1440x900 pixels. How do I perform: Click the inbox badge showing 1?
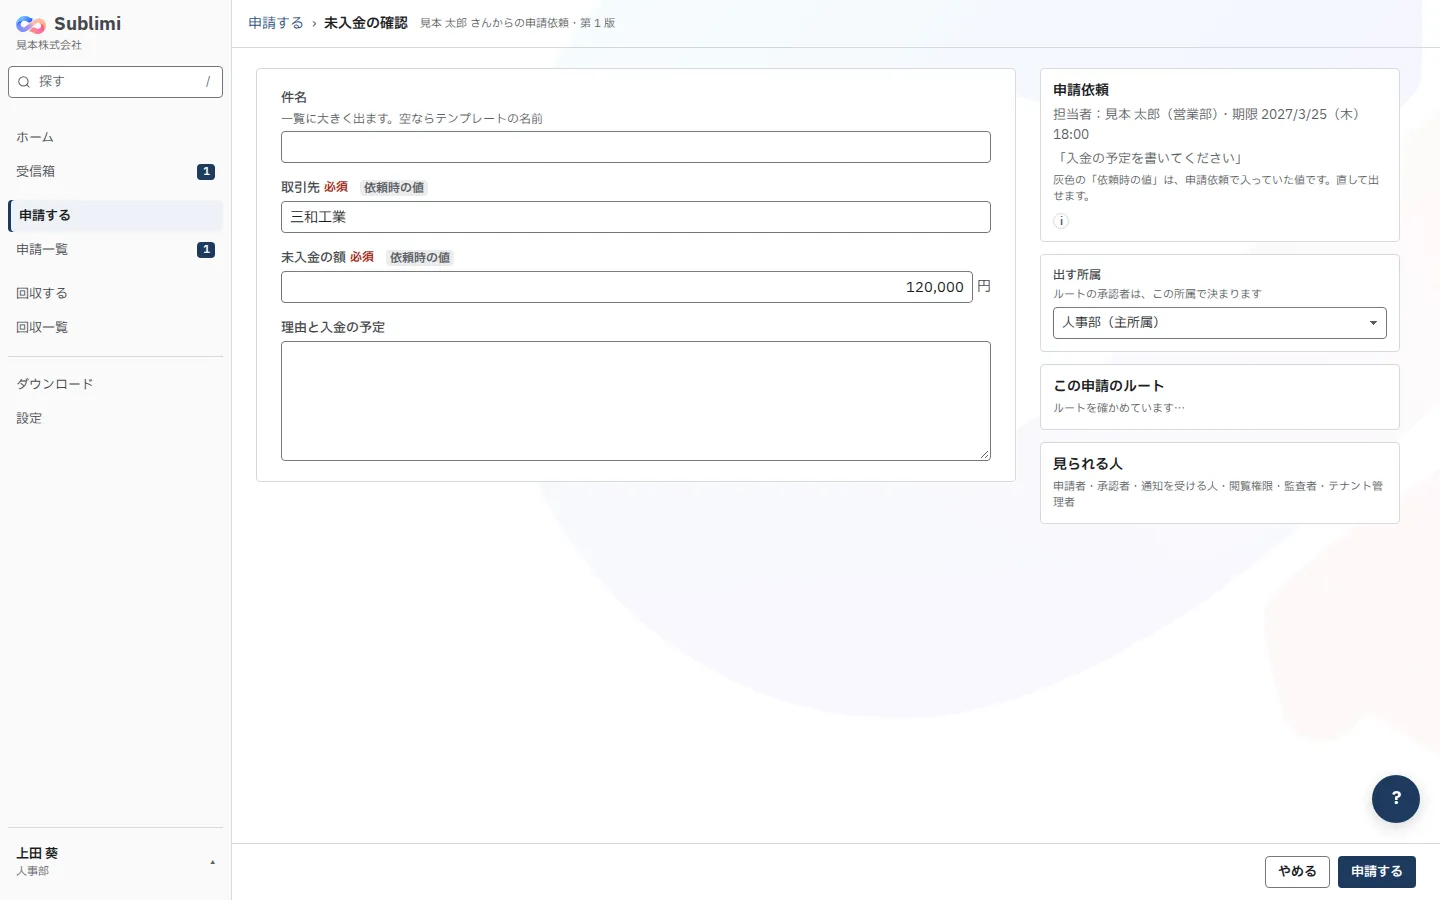point(206,172)
